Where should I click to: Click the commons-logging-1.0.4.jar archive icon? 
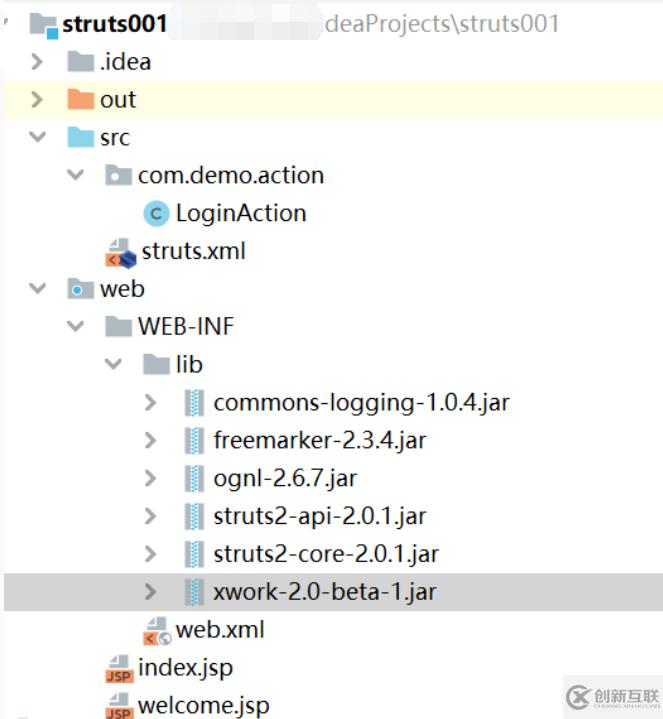(194, 403)
